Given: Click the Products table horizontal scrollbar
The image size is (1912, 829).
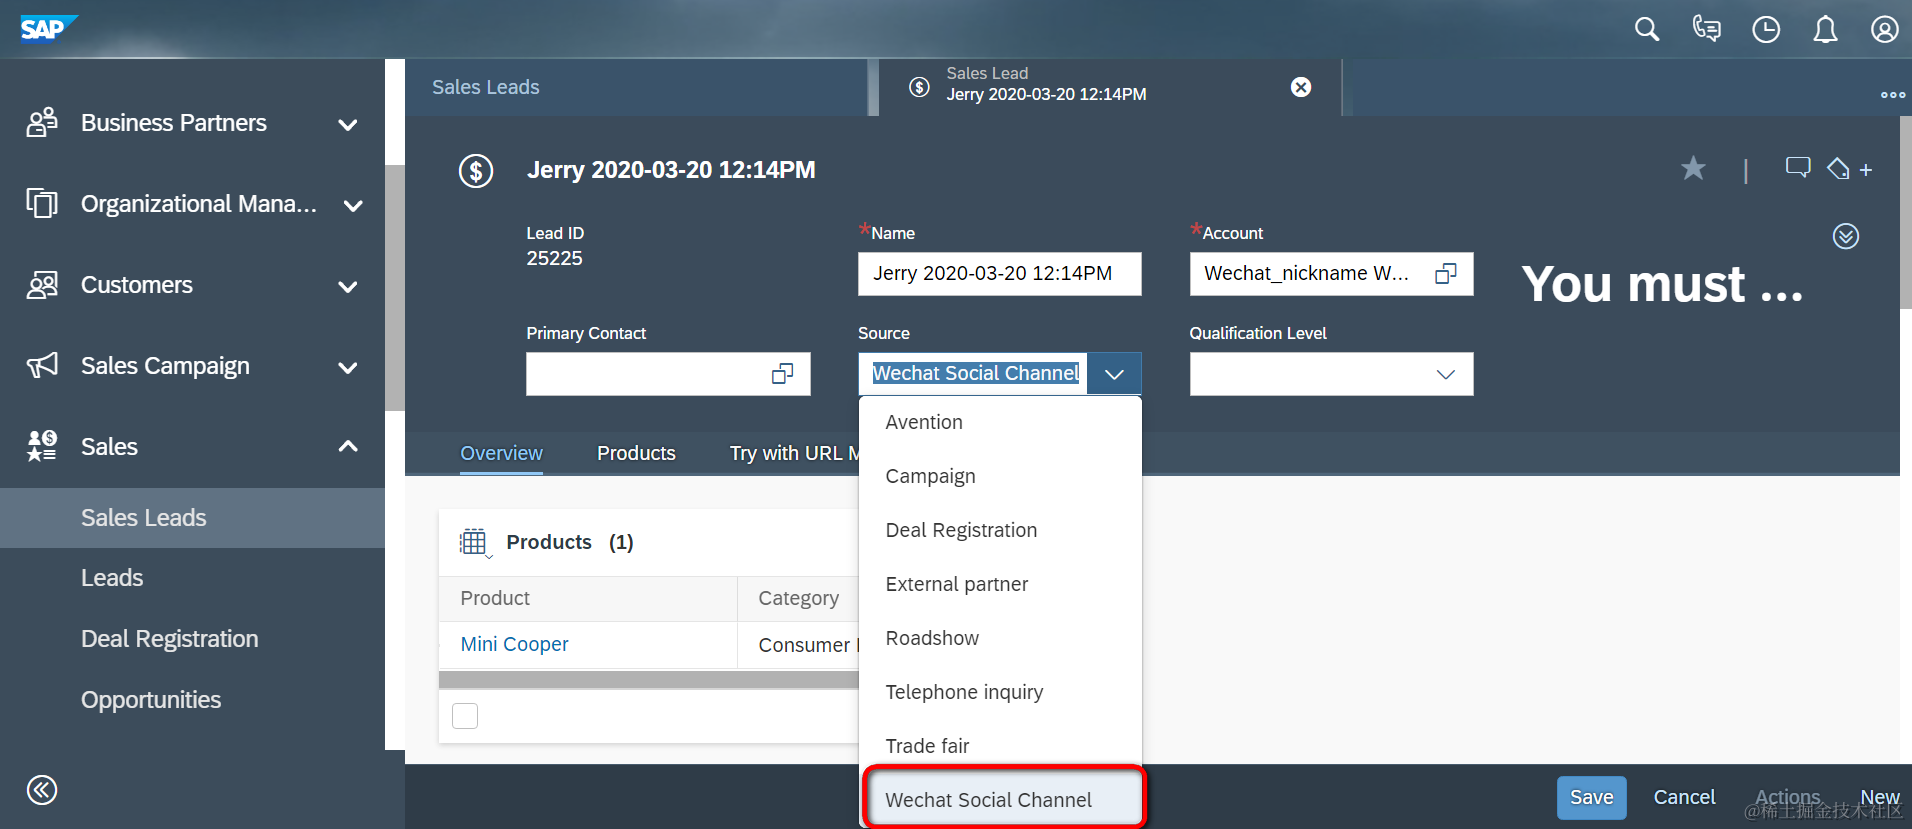Looking at the screenshot, I should [x=648, y=680].
